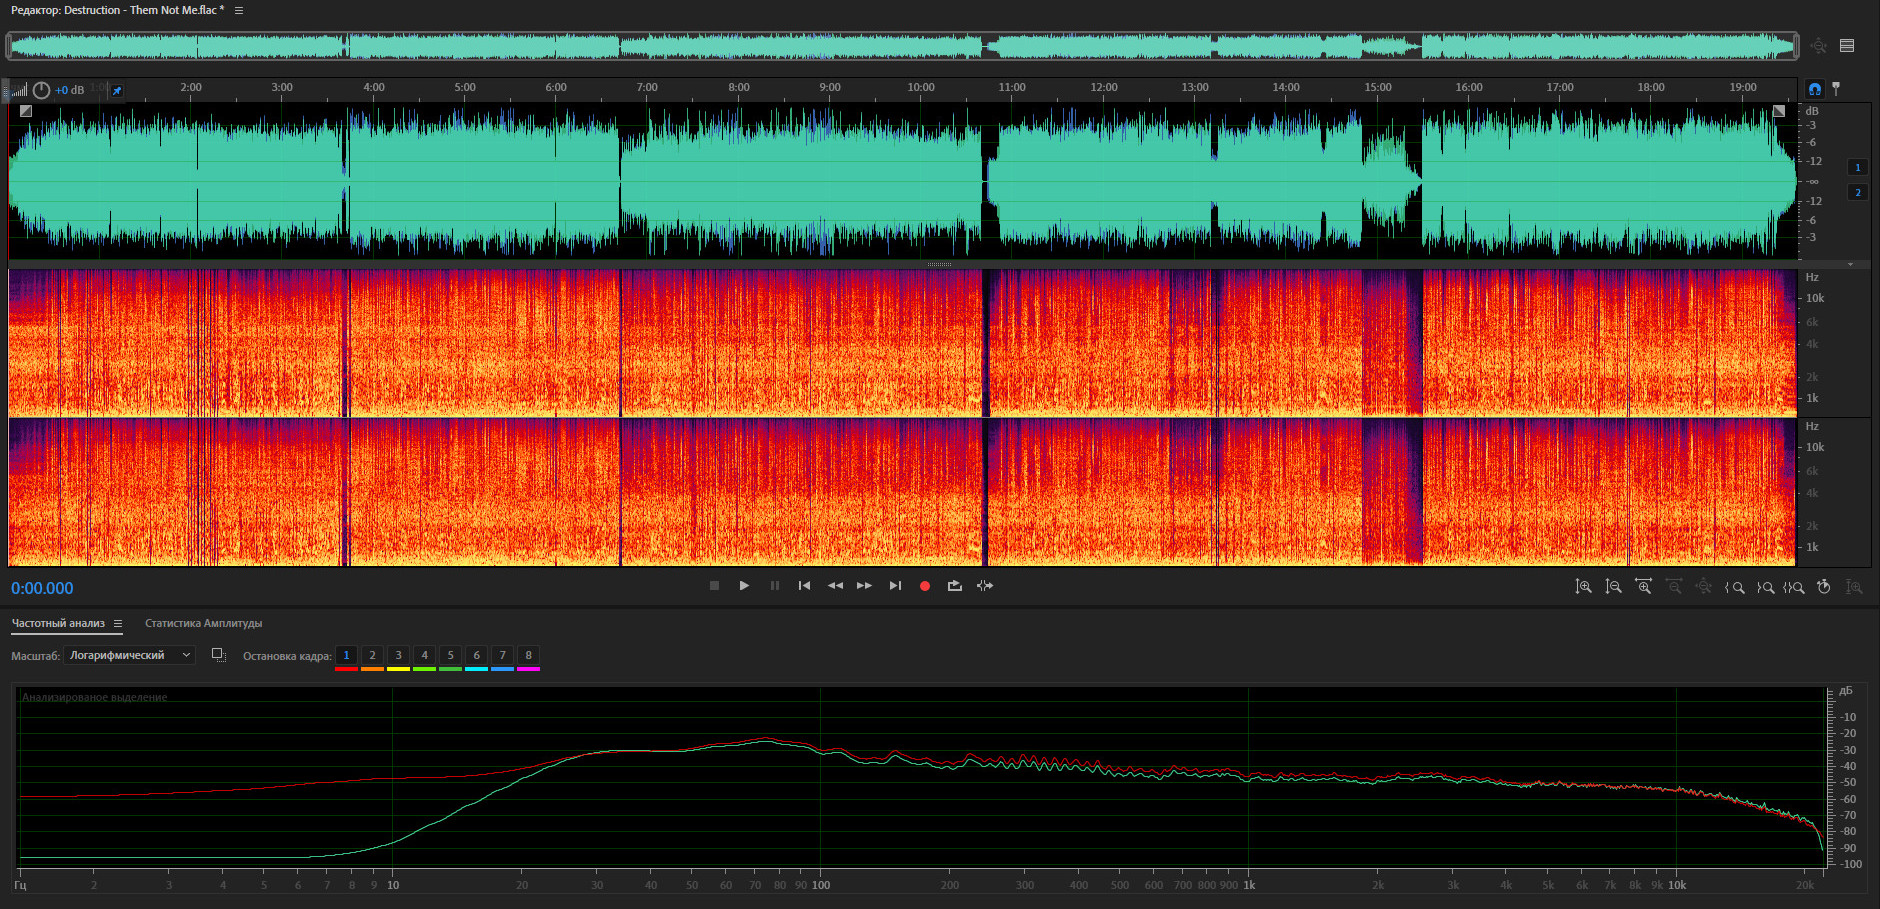Viewport: 1880px width, 909px height.
Task: Toggle Loop Playback in the transport bar
Action: [x=954, y=586]
